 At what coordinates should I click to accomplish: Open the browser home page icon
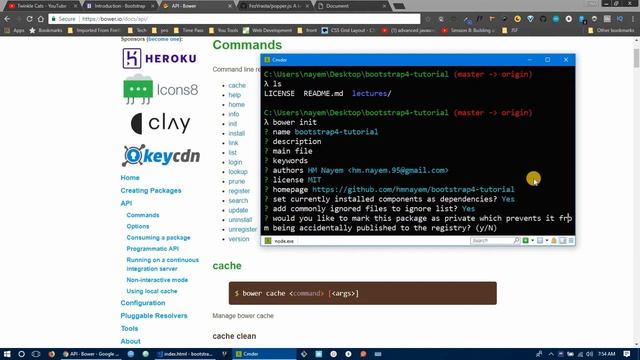pyautogui.click(x=41, y=19)
